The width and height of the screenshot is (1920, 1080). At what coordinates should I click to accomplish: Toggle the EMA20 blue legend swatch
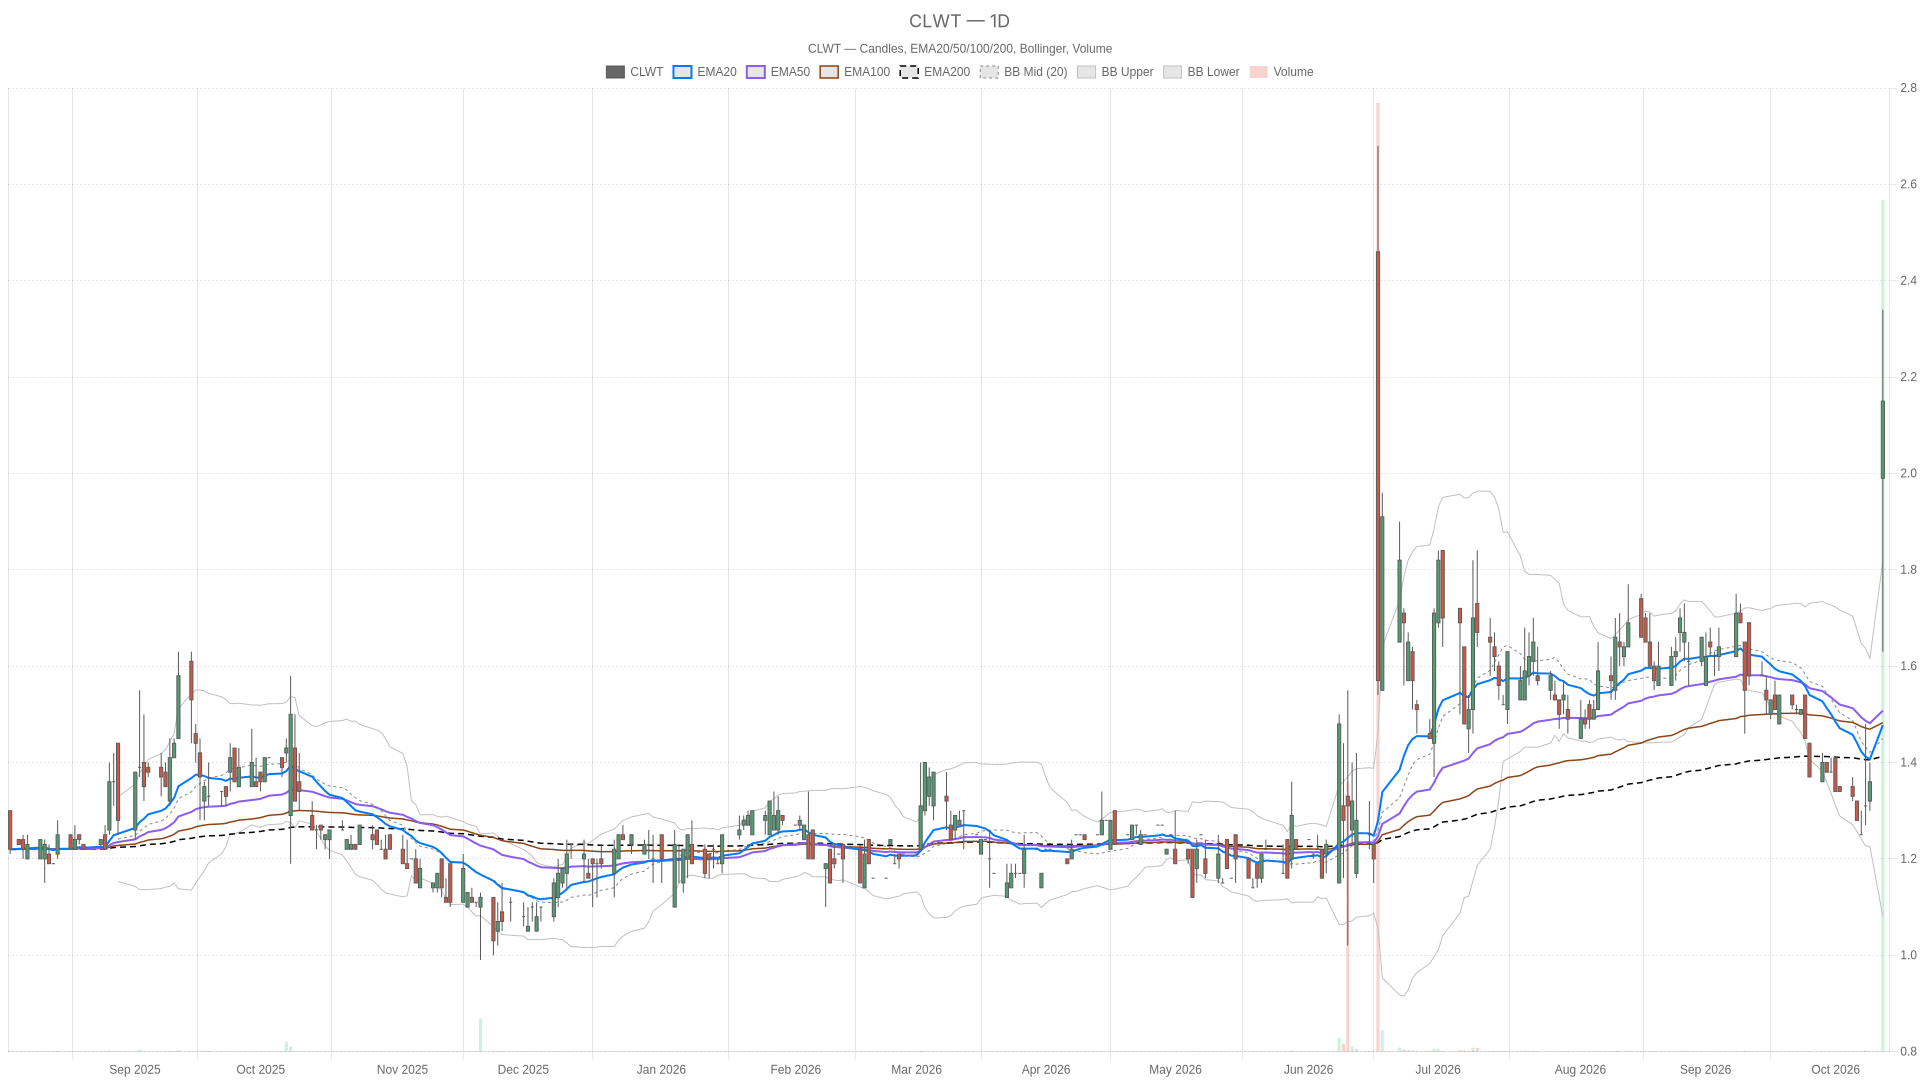(682, 72)
